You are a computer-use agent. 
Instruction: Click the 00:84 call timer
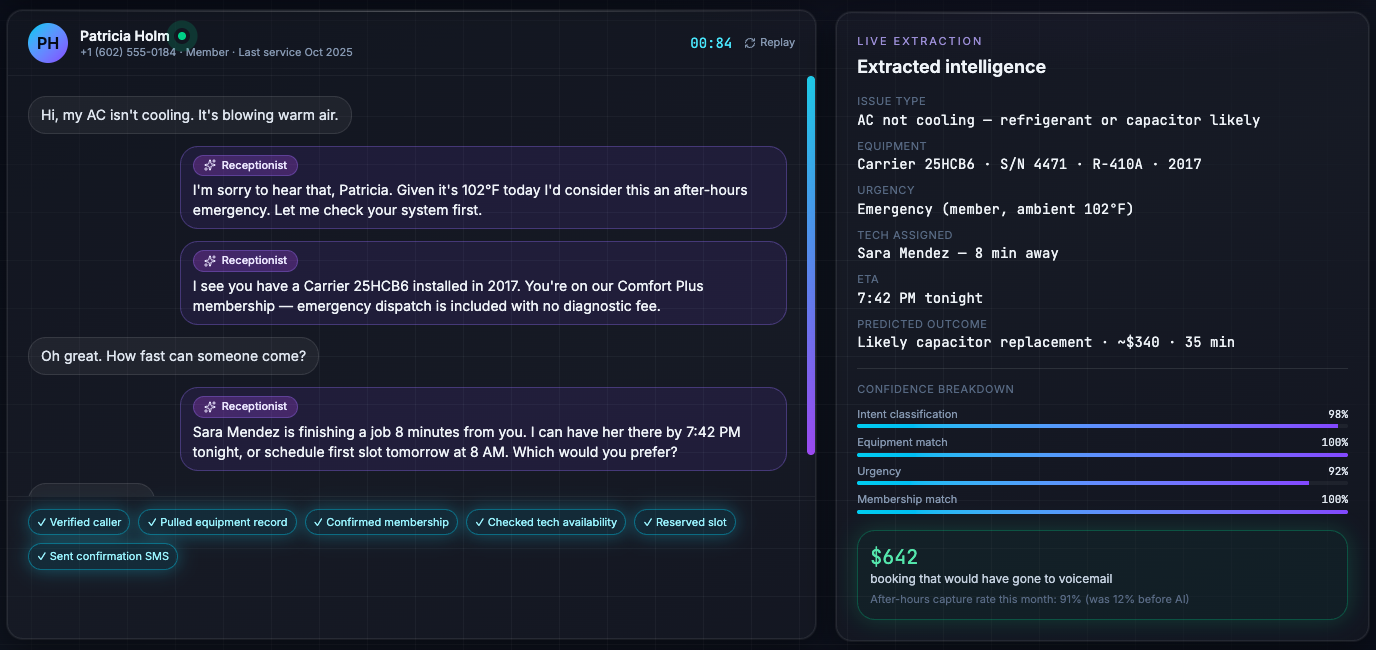(711, 43)
